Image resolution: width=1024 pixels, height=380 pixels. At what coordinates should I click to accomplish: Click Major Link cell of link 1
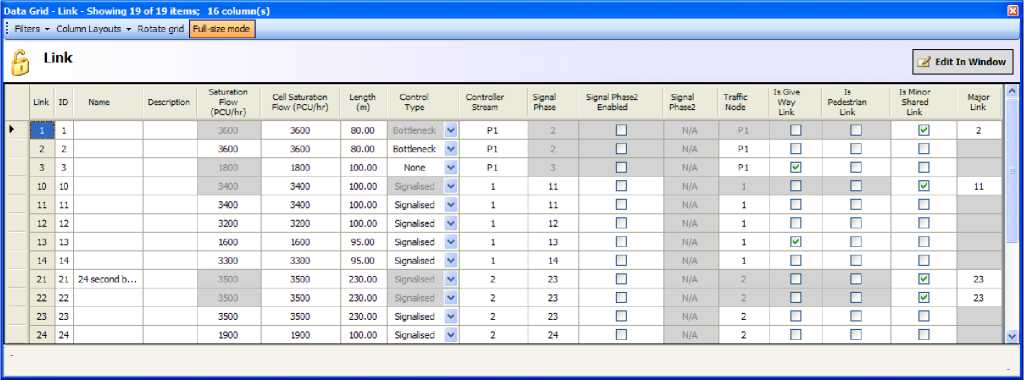click(979, 131)
